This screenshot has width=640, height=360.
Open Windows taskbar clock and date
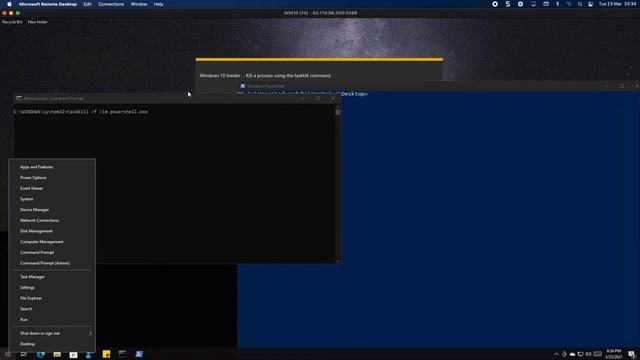[613, 354]
